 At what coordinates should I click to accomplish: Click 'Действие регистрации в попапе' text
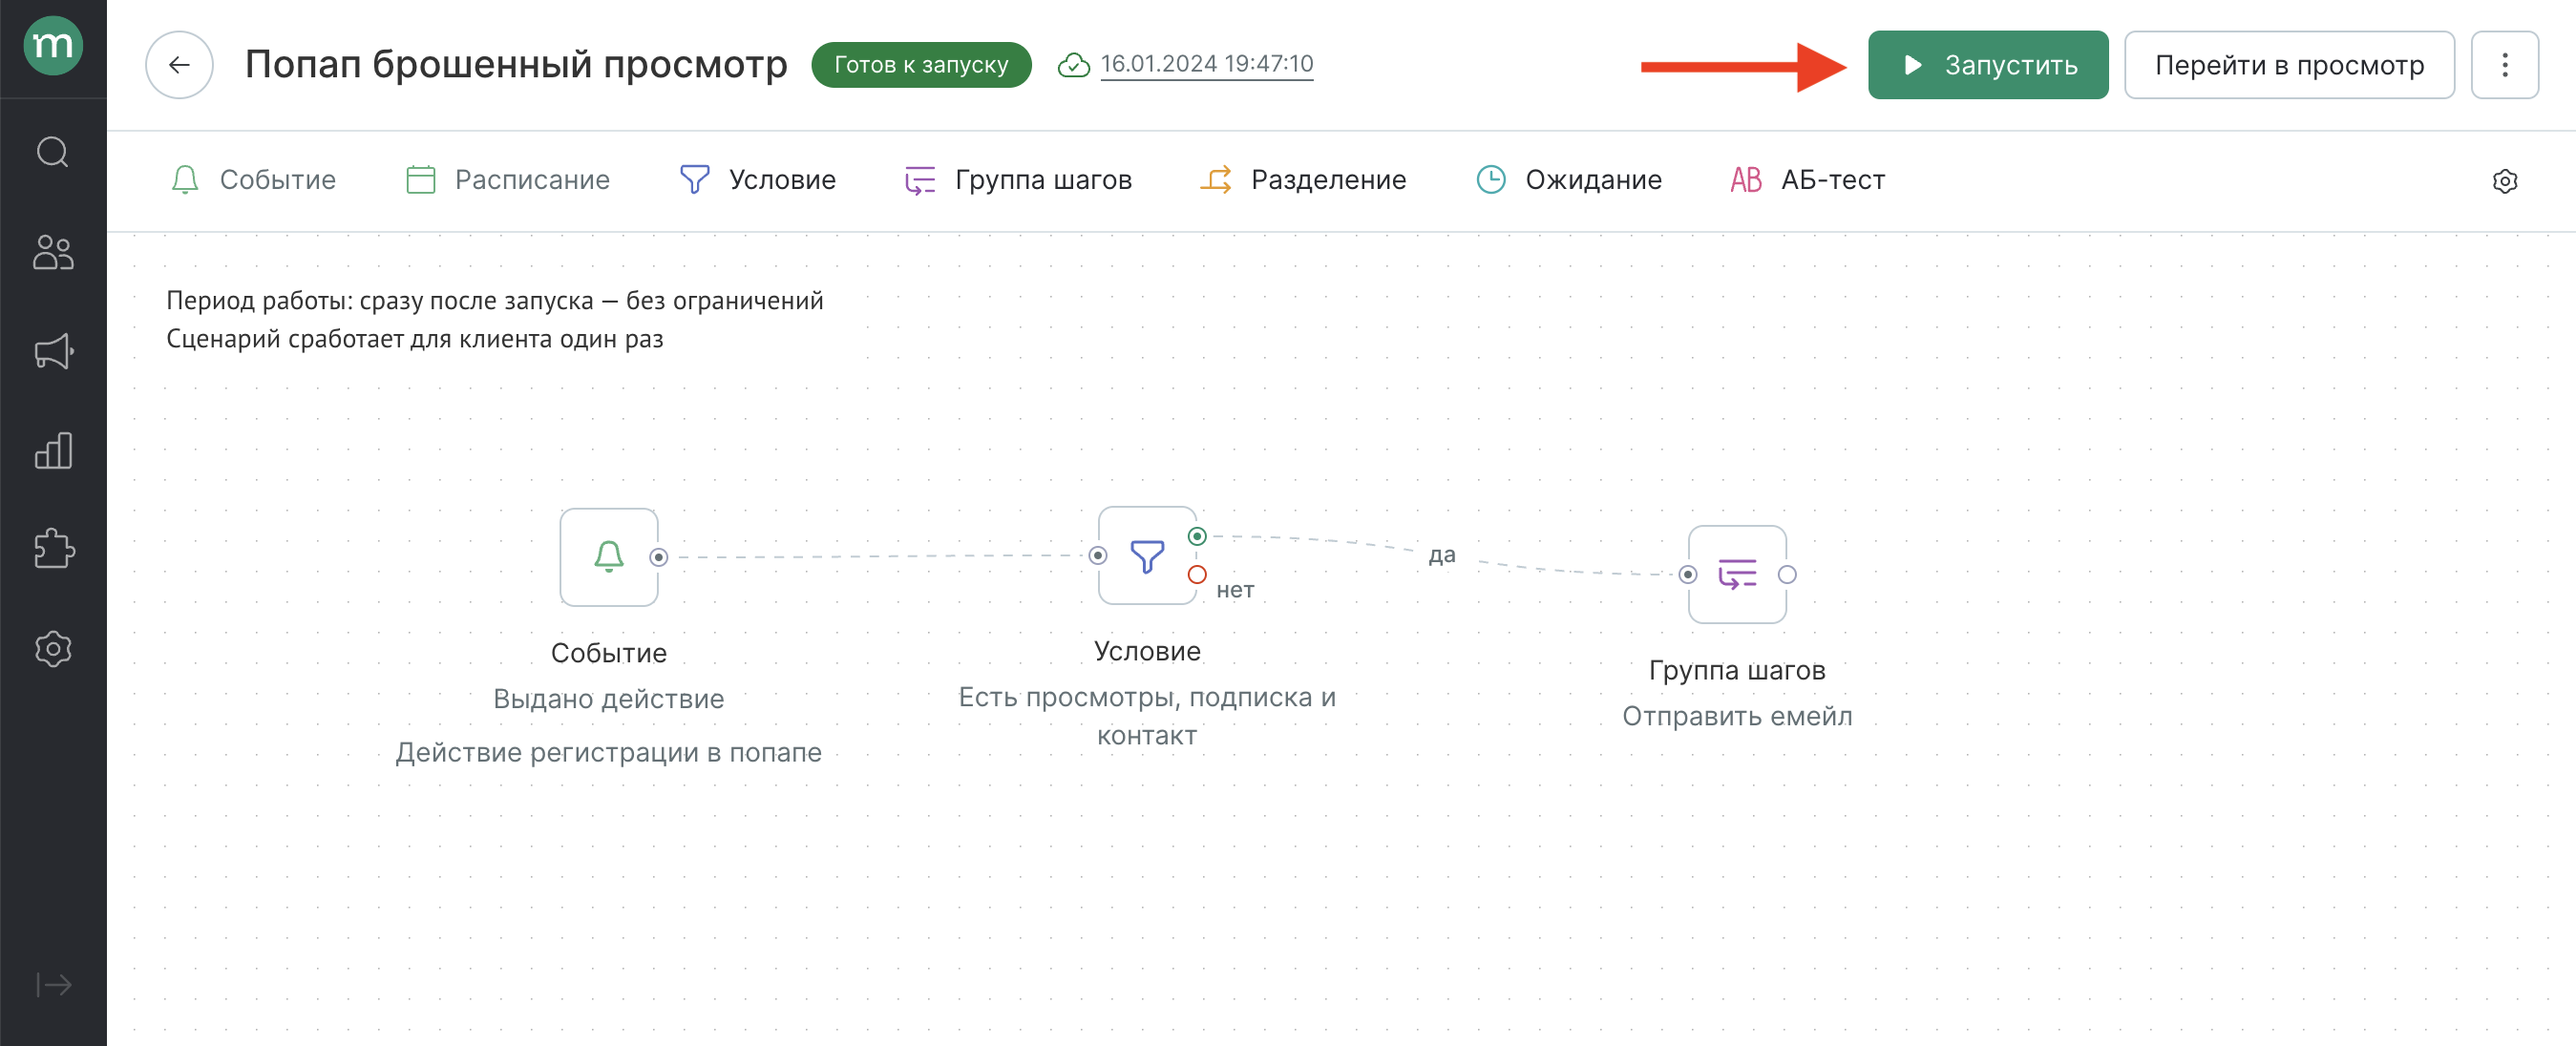click(608, 752)
